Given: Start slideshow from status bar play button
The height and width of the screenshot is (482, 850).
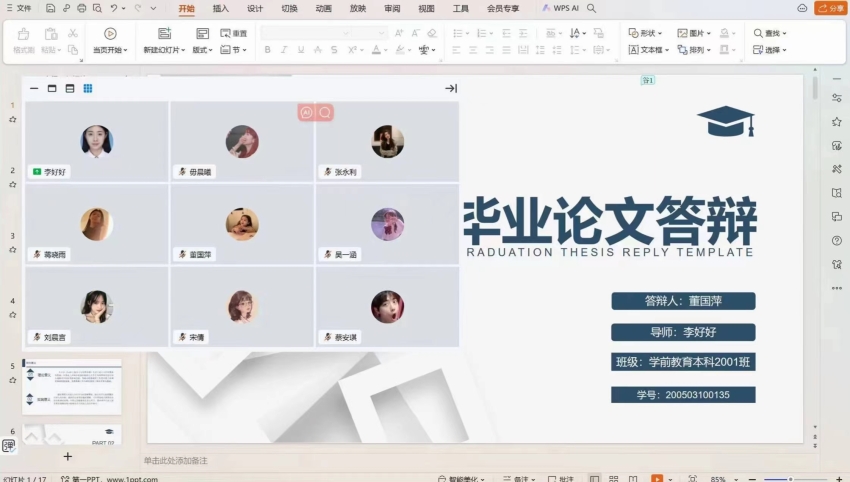Looking at the screenshot, I should point(657,479).
